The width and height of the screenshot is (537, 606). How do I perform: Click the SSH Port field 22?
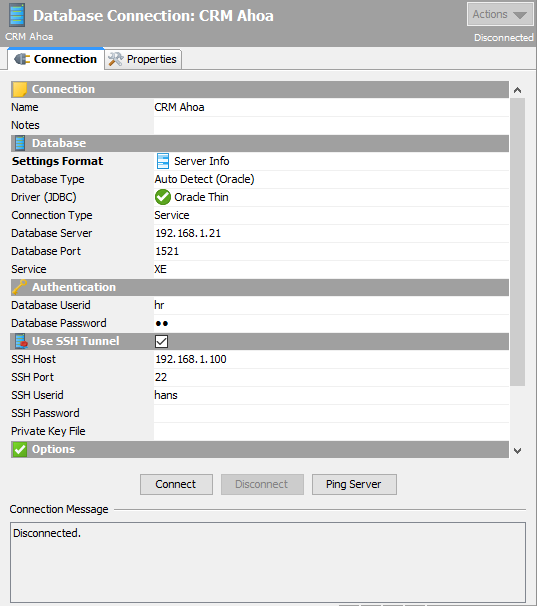[x=331, y=377]
